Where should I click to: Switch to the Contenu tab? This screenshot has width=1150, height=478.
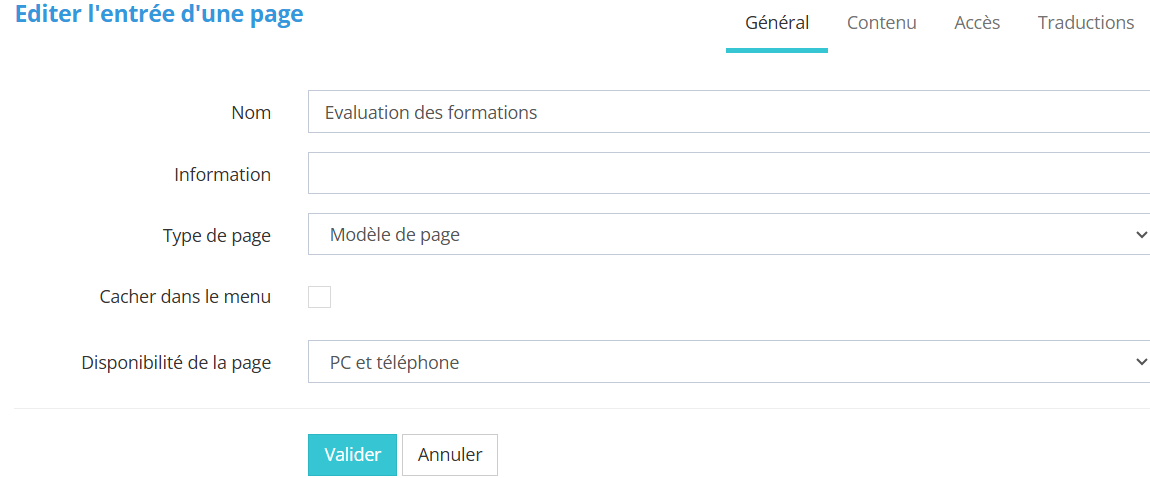[x=881, y=23]
